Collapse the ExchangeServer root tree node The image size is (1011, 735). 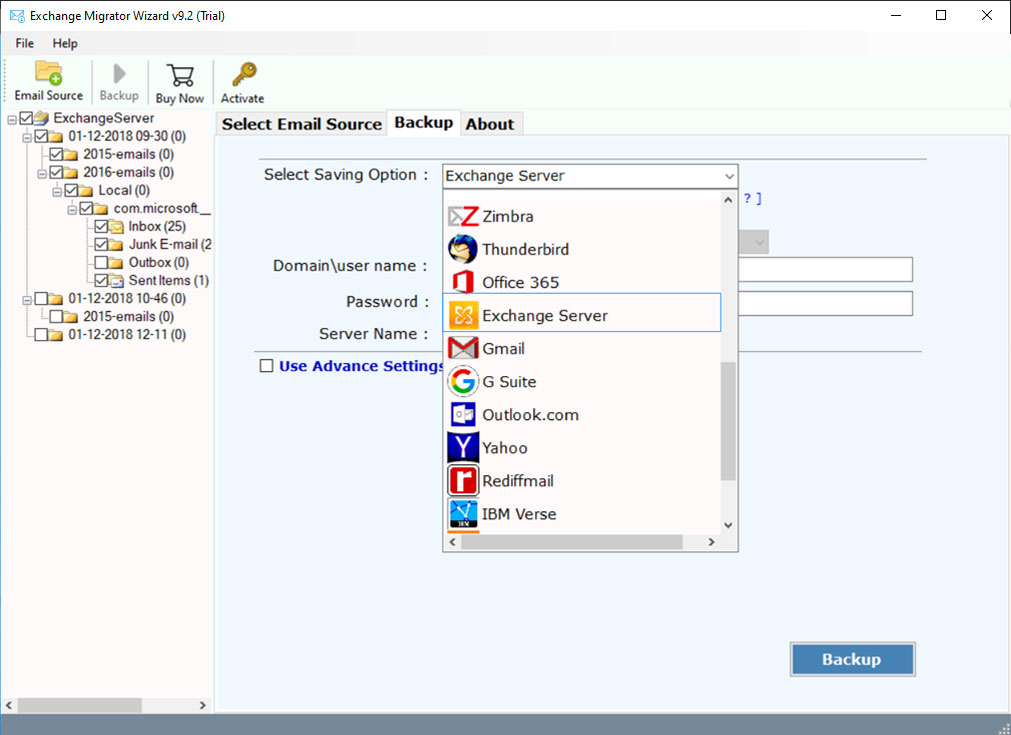(12, 119)
